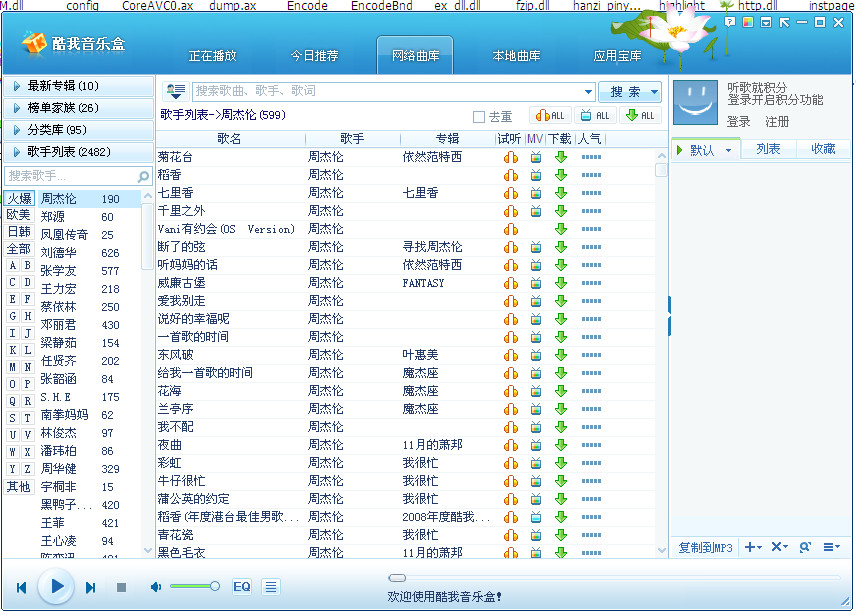The height and width of the screenshot is (611, 856).
Task: Click the smiley avatar image
Action: [x=695, y=103]
